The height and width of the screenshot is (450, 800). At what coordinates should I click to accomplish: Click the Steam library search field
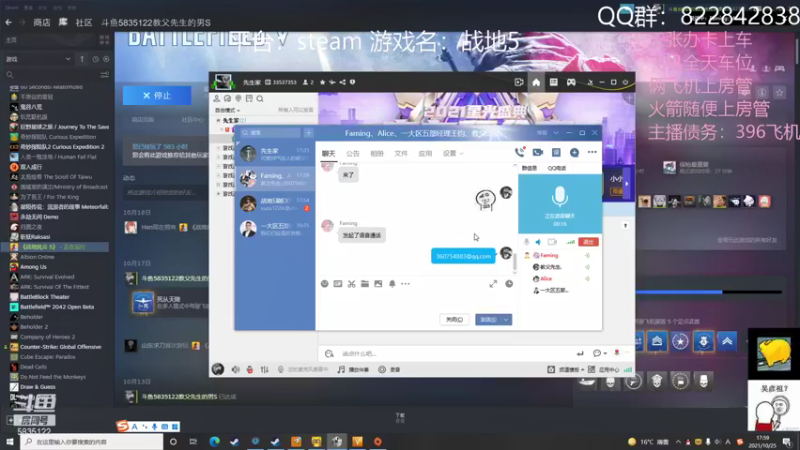(54, 74)
